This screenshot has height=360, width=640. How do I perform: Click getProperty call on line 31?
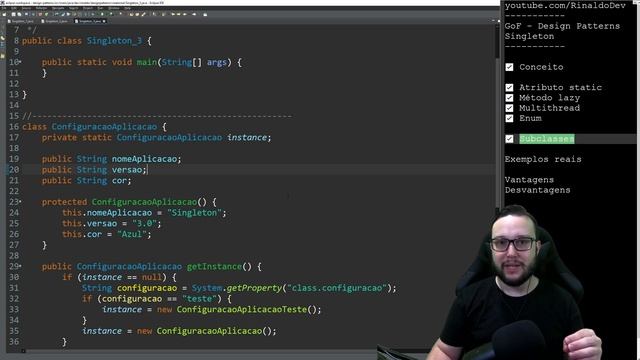coord(254,288)
